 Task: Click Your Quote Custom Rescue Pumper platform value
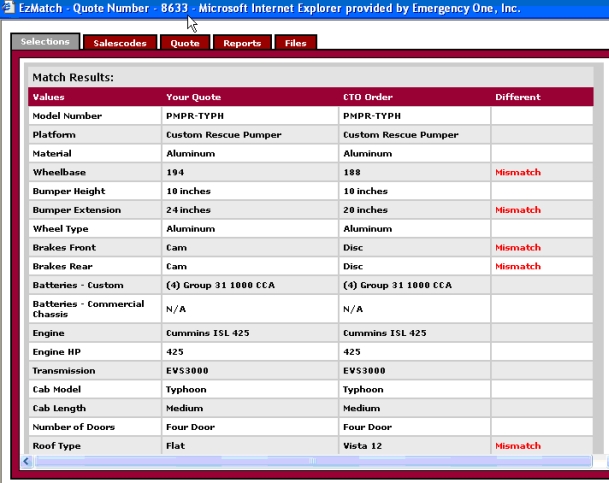(224, 135)
